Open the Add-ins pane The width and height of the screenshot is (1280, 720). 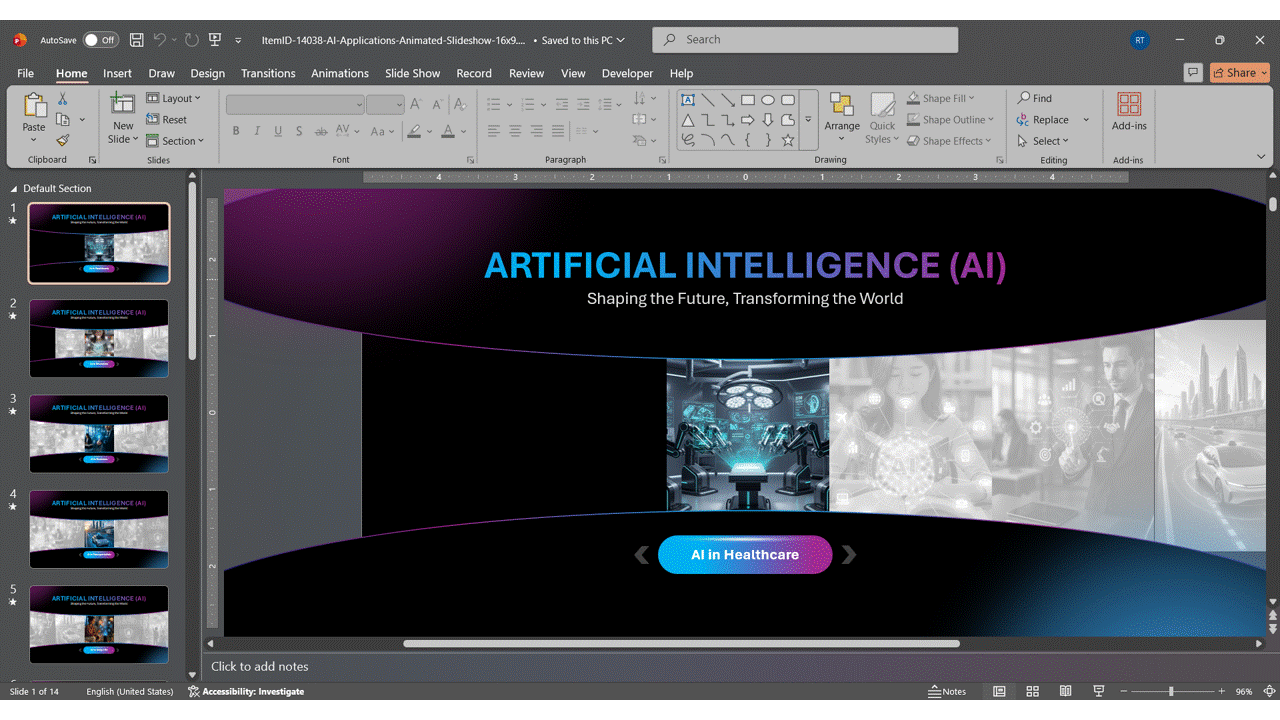pyautogui.click(x=1129, y=112)
